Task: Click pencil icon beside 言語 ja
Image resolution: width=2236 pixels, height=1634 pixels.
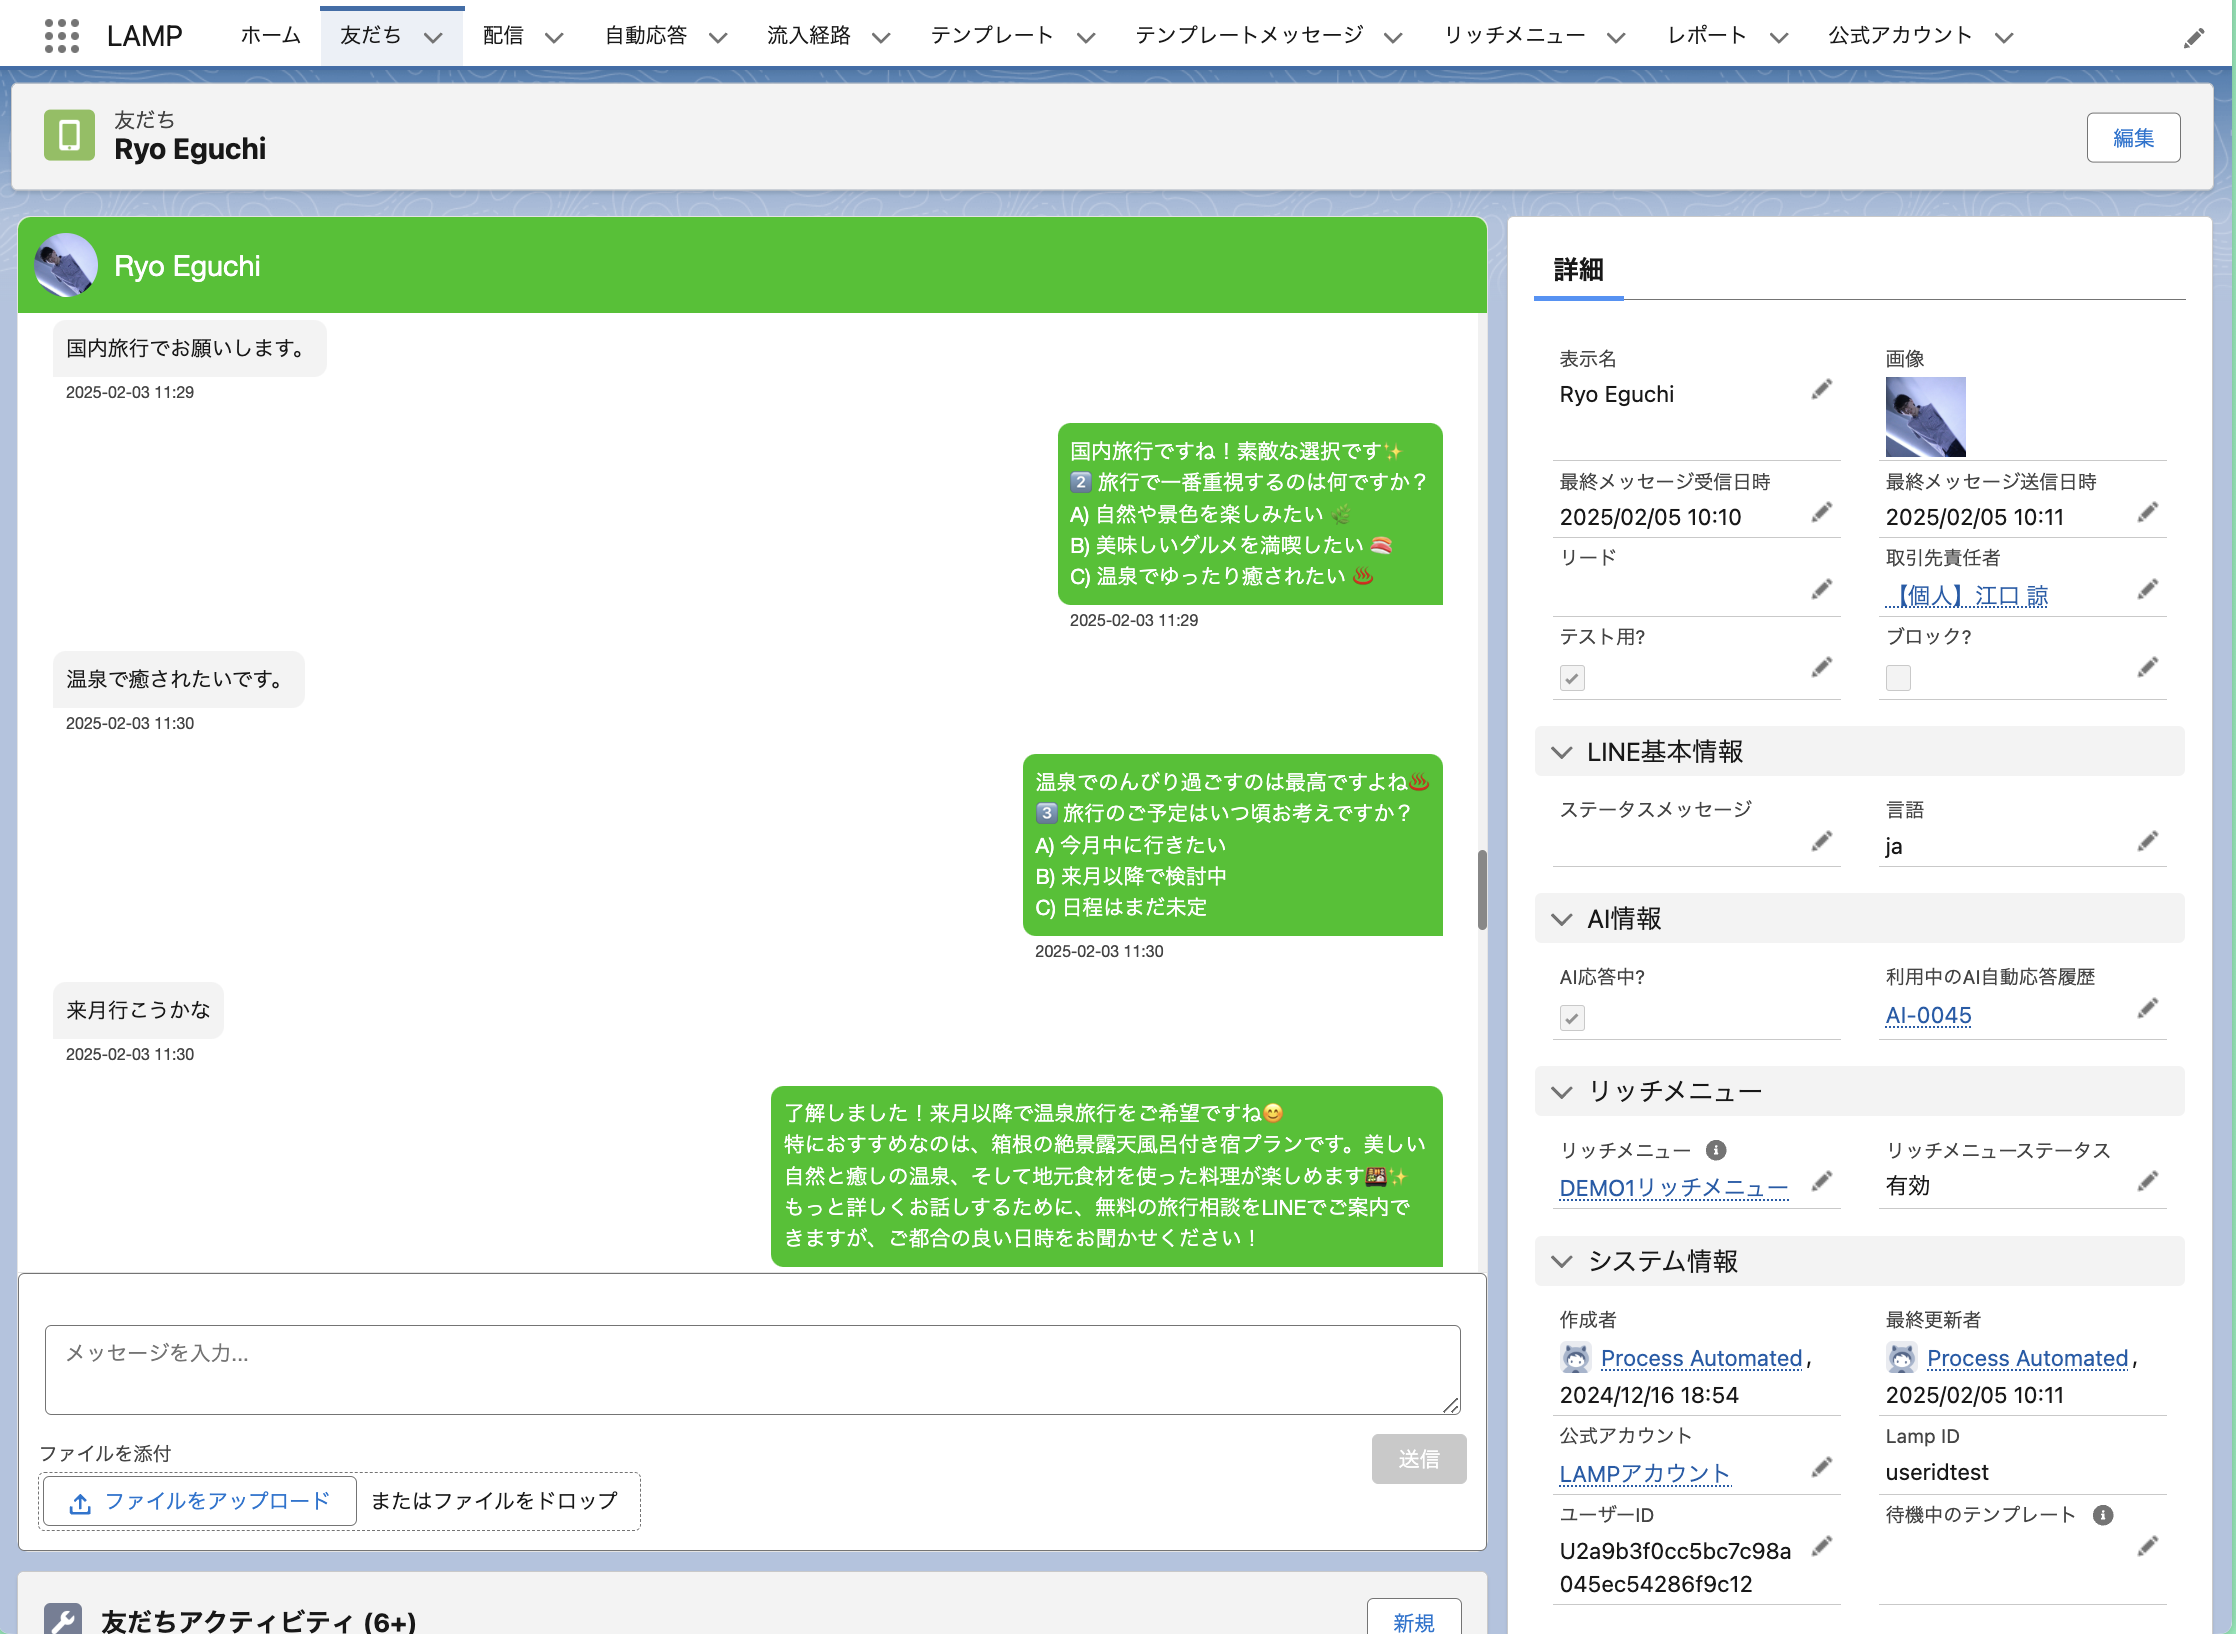Action: 2147,842
